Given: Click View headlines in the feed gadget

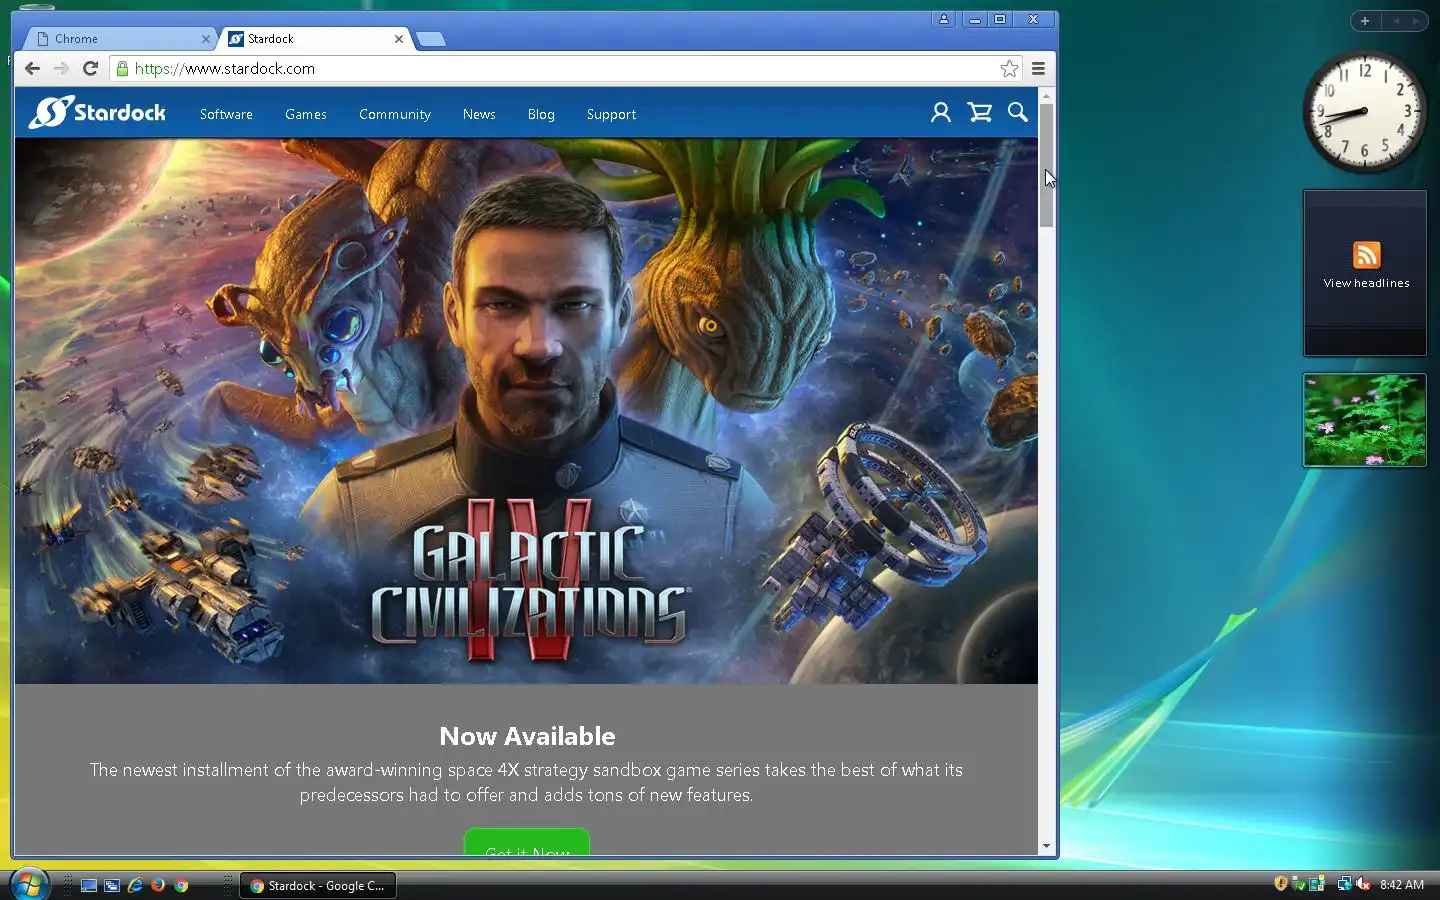Looking at the screenshot, I should point(1366,283).
